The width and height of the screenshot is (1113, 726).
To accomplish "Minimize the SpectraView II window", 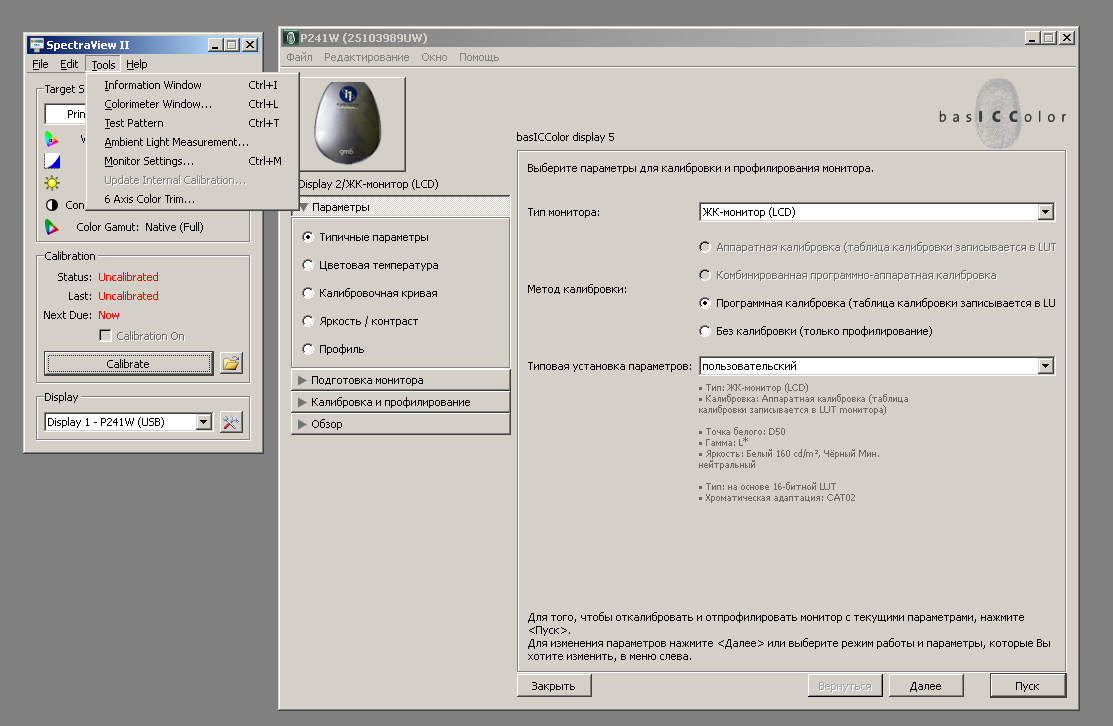I will [216, 45].
